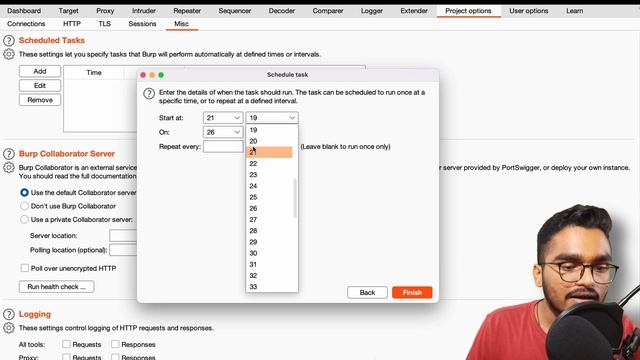This screenshot has width=640, height=360.
Task: Switch to the Sequencer tab
Action: (x=235, y=11)
